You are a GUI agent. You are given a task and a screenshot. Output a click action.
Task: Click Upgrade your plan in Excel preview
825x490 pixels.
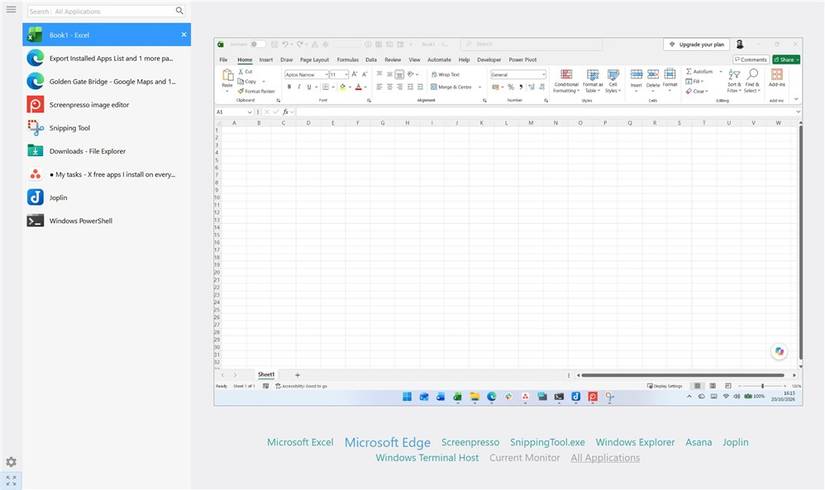[697, 44]
